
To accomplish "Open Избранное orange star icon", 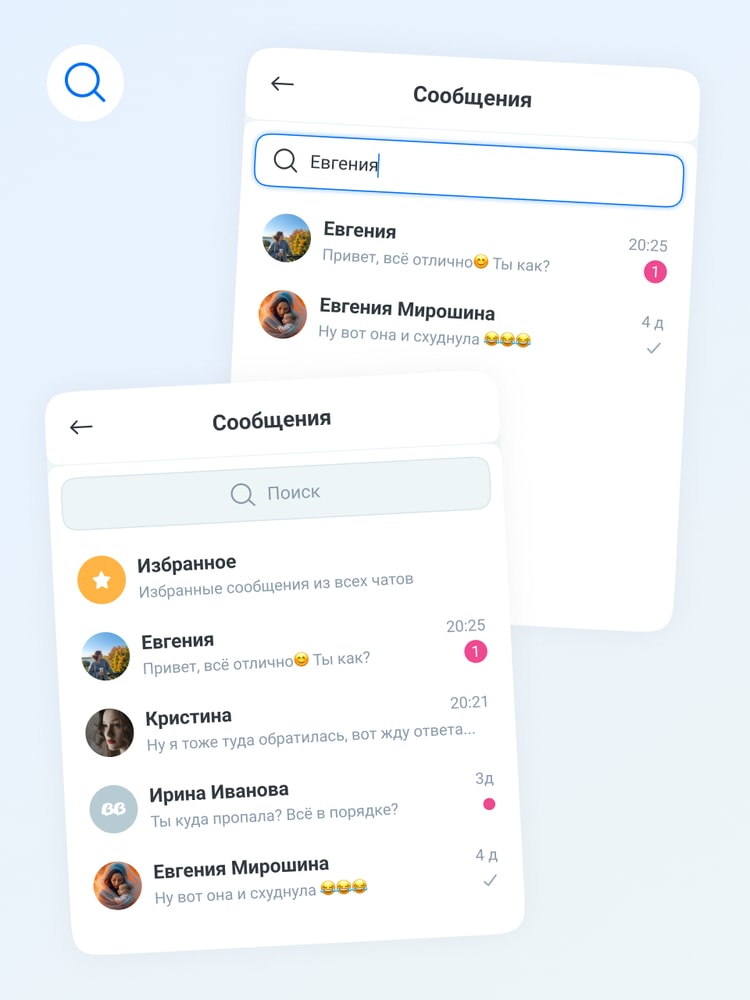I will point(101,579).
